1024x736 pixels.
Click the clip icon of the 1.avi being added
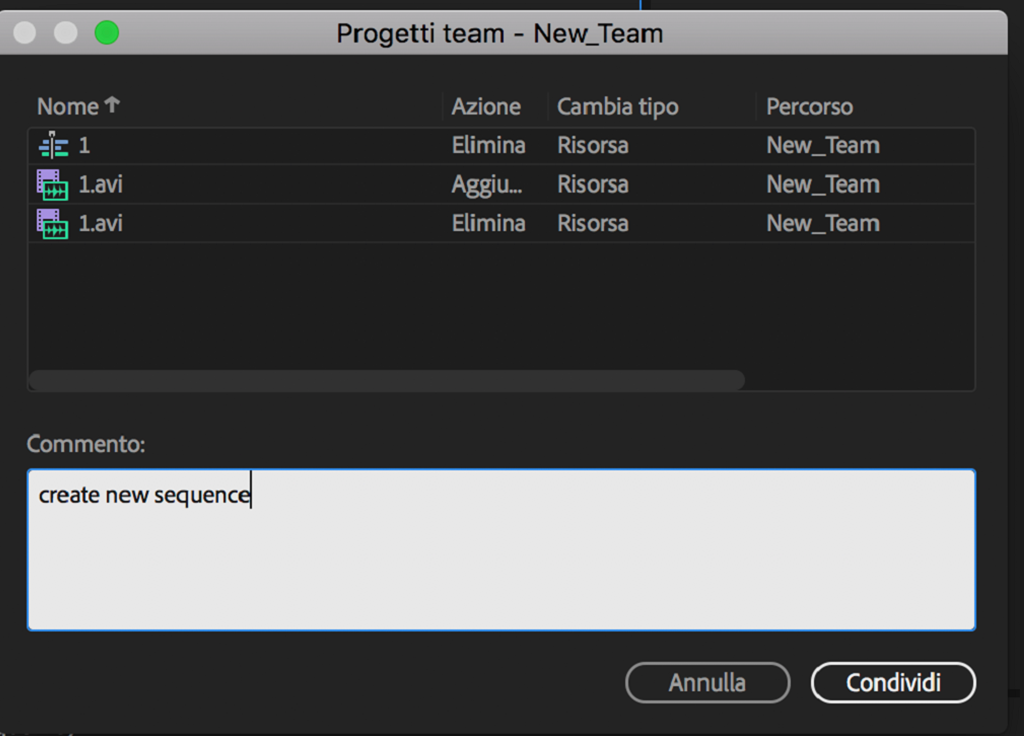pos(52,185)
